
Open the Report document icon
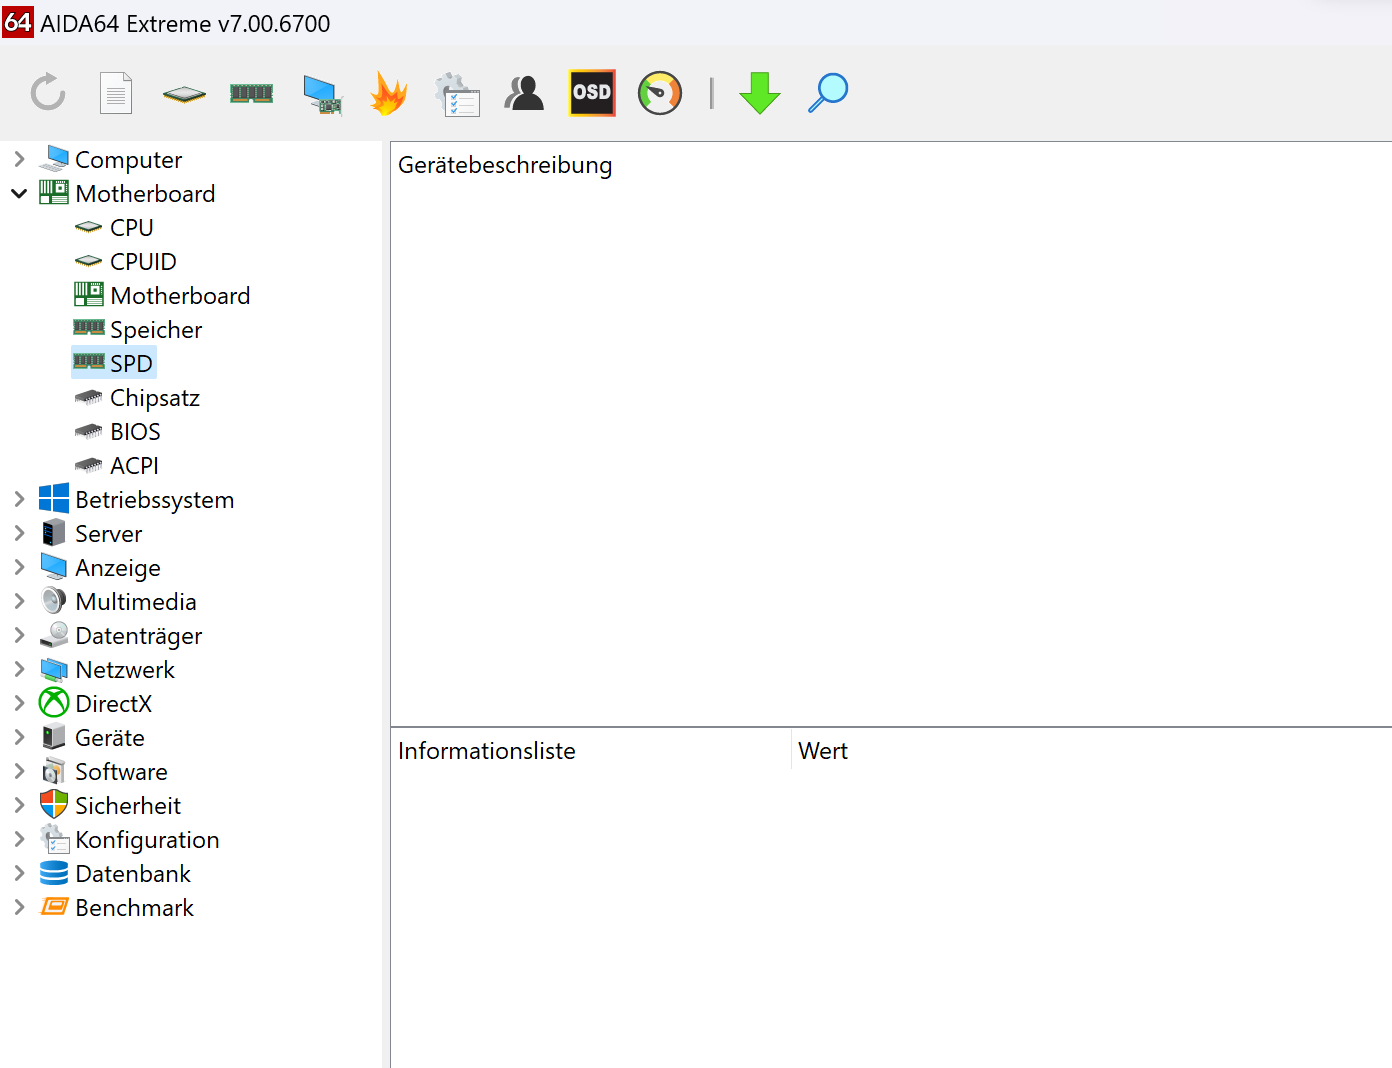point(116,93)
